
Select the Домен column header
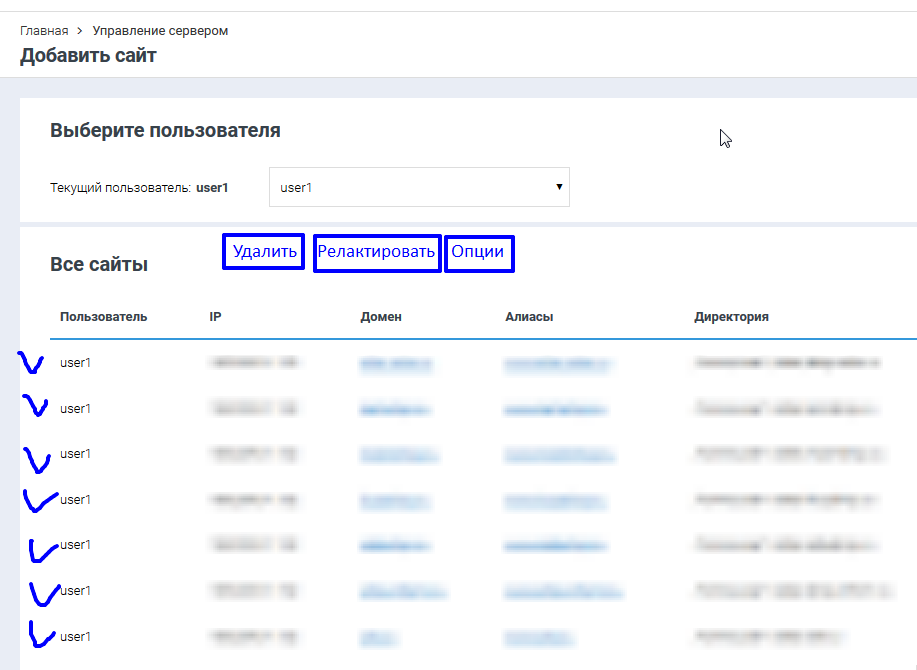381,317
